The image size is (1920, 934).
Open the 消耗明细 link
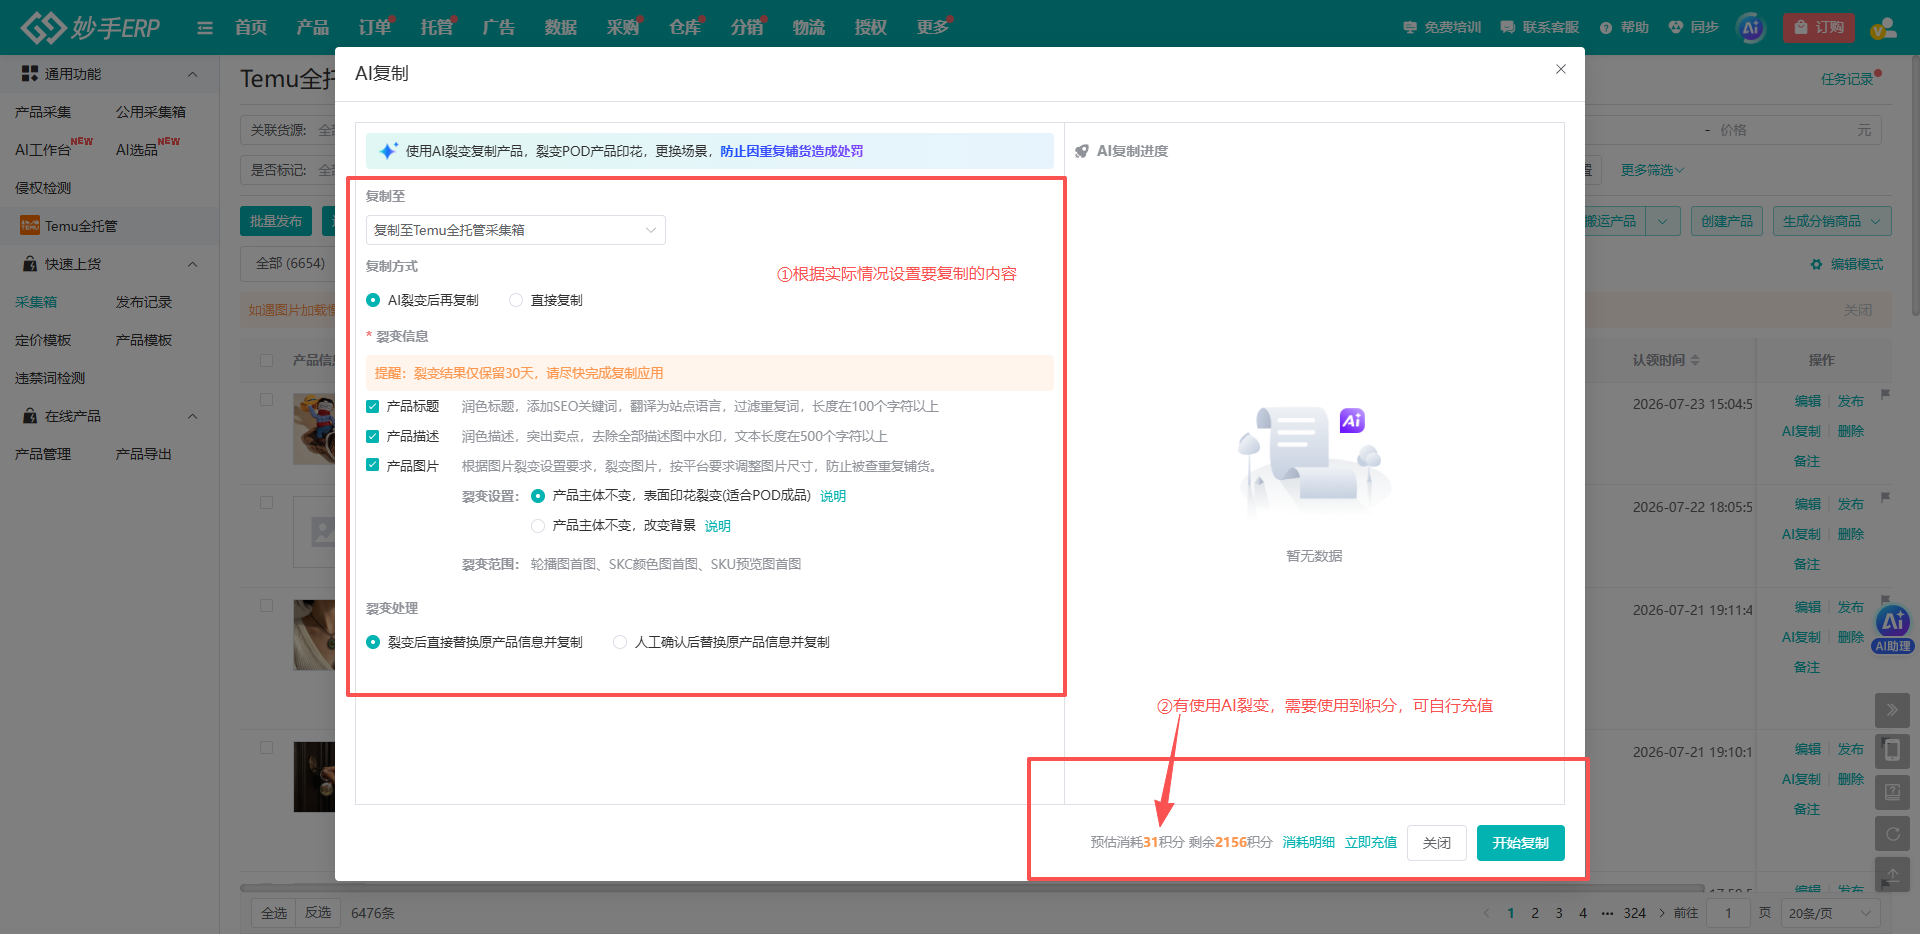coord(1309,842)
